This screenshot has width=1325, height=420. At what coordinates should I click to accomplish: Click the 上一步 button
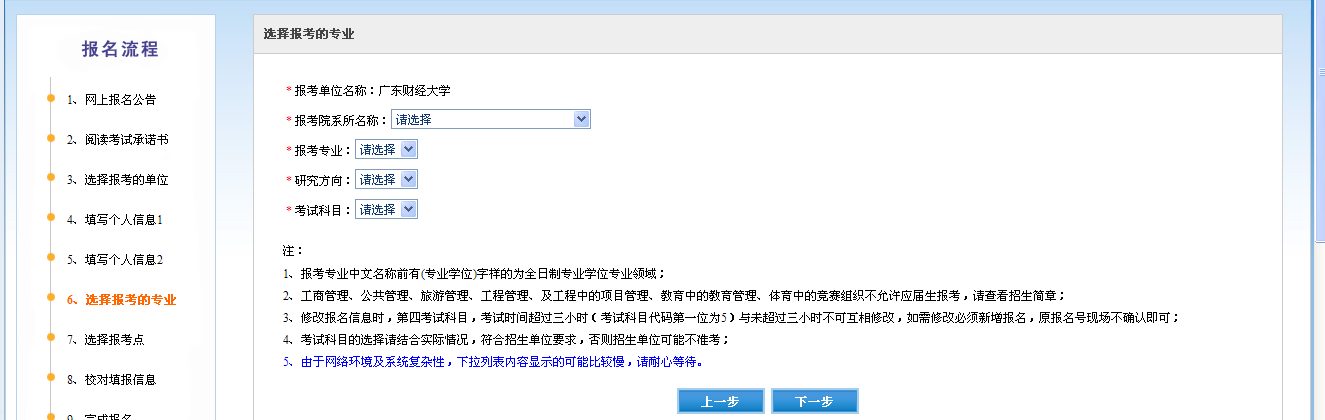[720, 401]
